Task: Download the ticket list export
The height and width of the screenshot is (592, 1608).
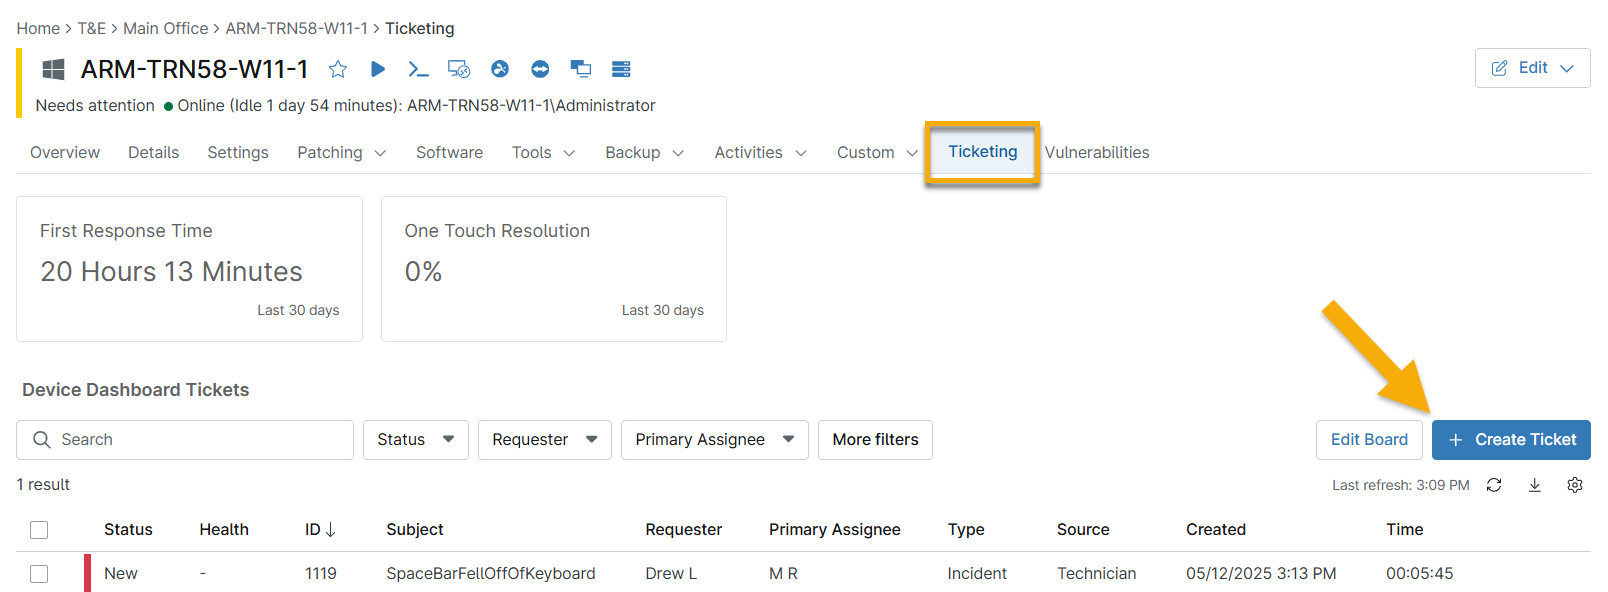Action: (1535, 485)
